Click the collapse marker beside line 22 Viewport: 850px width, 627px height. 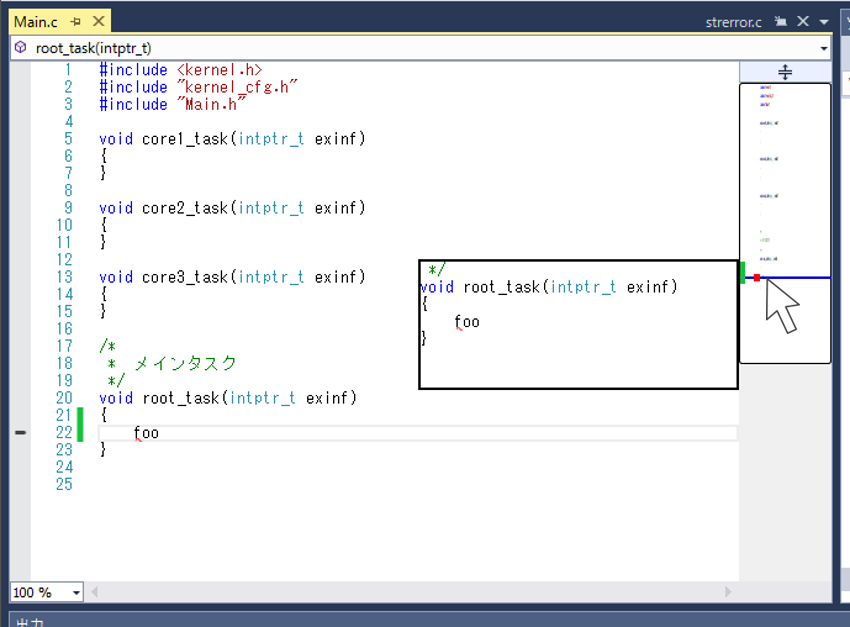click(20, 433)
